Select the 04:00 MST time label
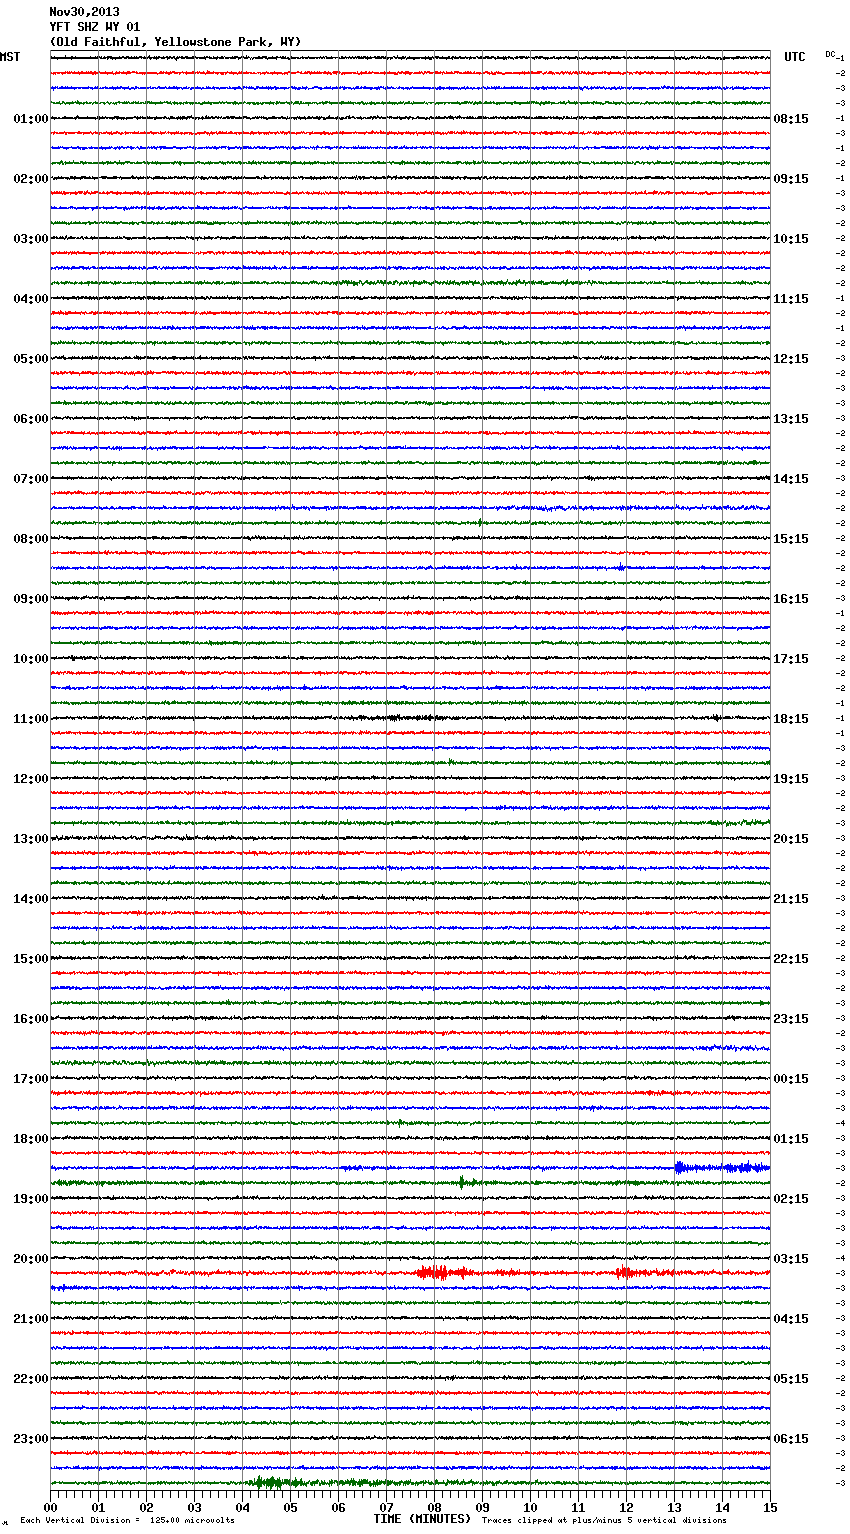This screenshot has width=850, height=1534. pos(31,299)
